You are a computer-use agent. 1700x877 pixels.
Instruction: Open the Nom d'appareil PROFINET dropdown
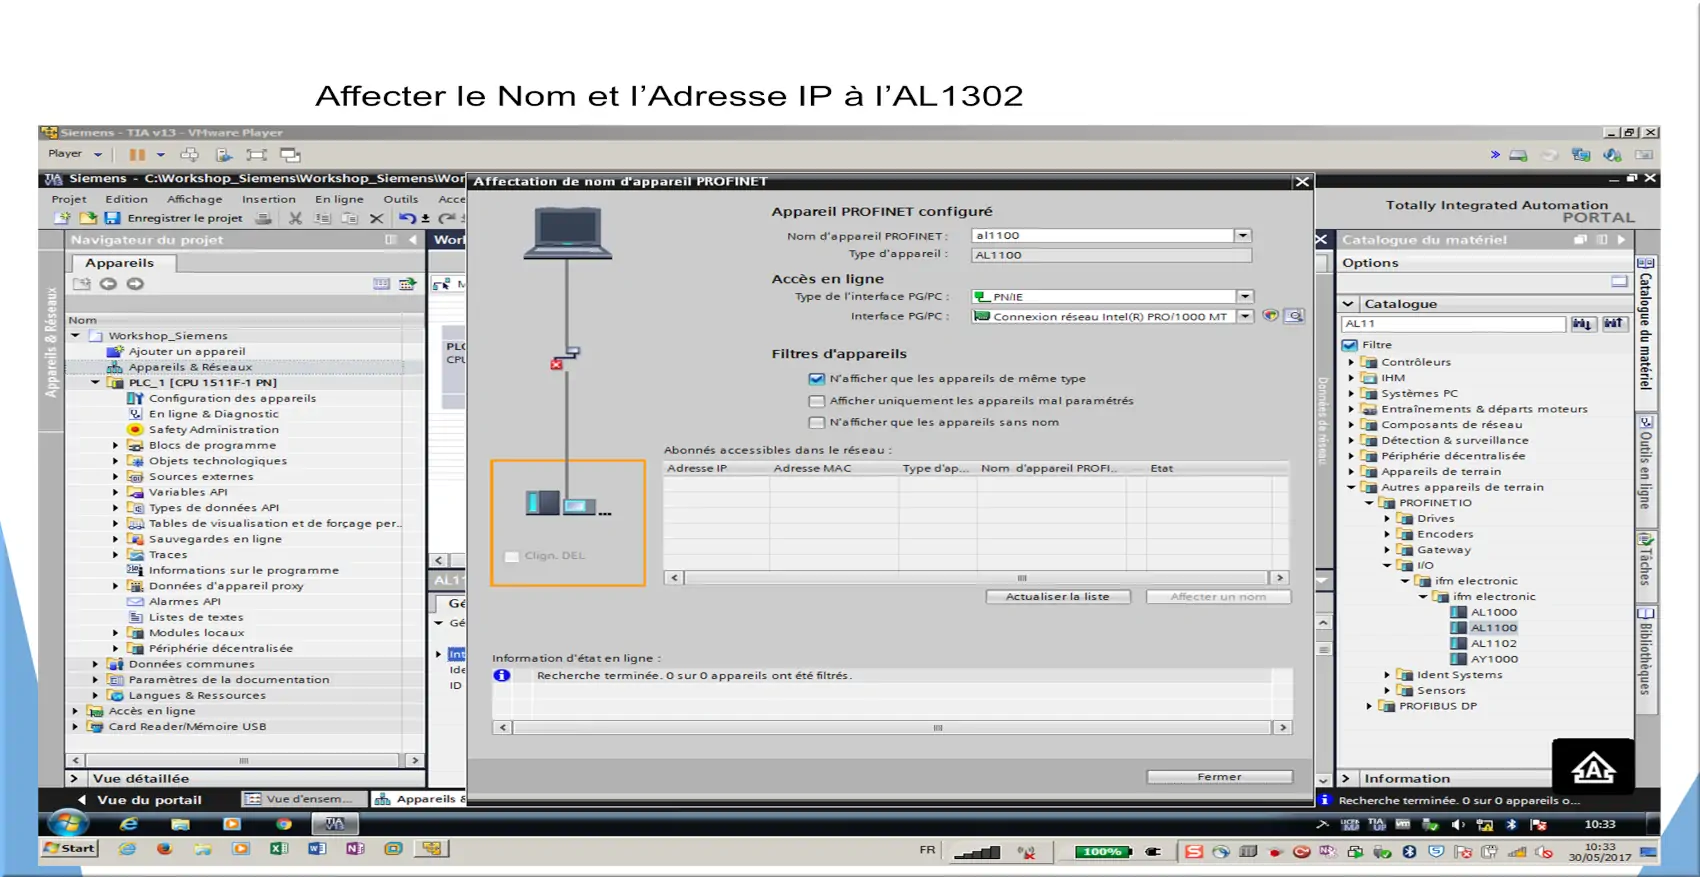click(1242, 236)
